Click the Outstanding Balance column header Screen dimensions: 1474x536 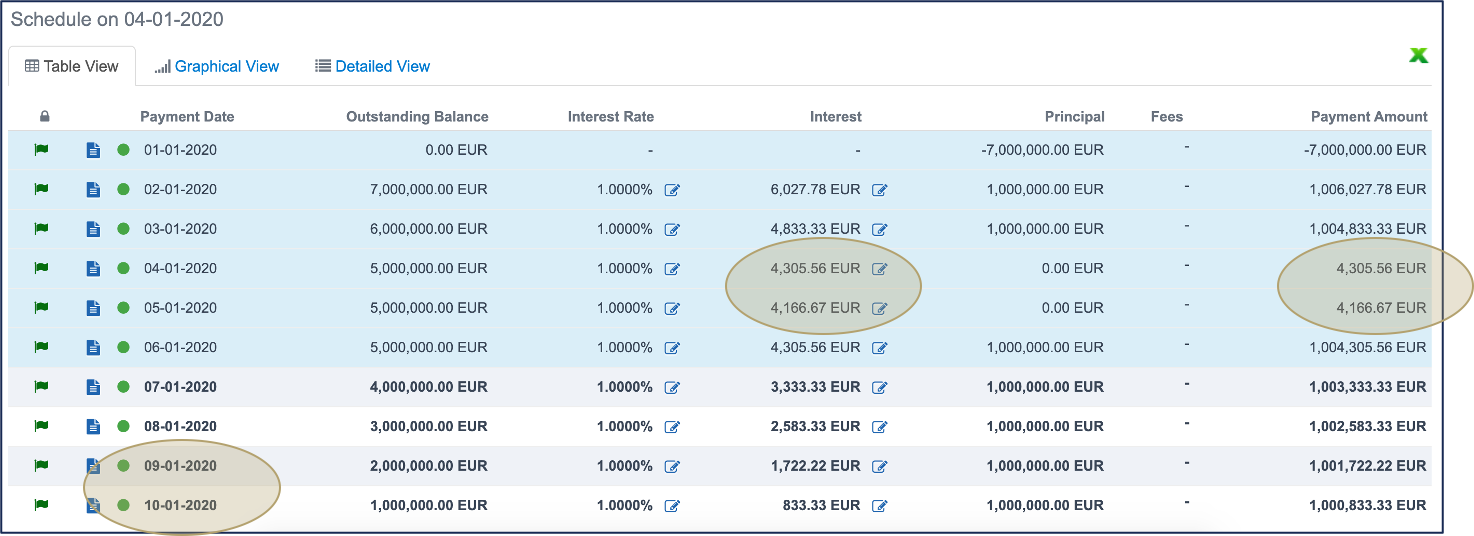coord(417,116)
